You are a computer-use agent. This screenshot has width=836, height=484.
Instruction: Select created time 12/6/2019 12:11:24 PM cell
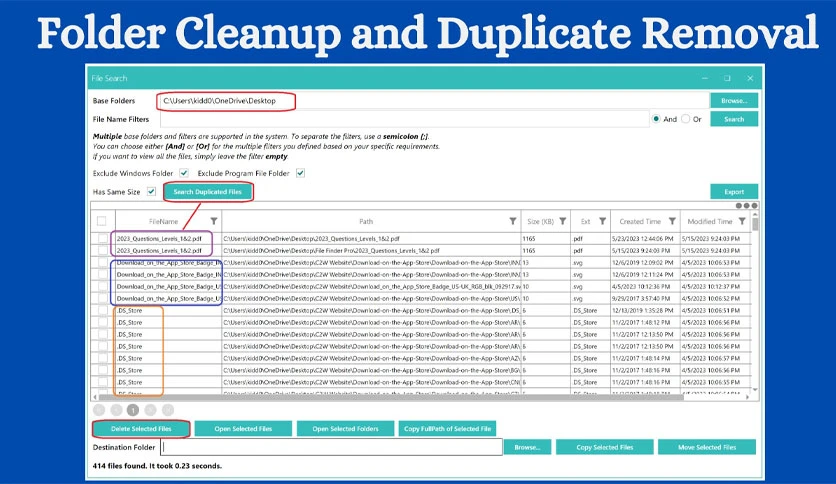pyautogui.click(x=643, y=275)
